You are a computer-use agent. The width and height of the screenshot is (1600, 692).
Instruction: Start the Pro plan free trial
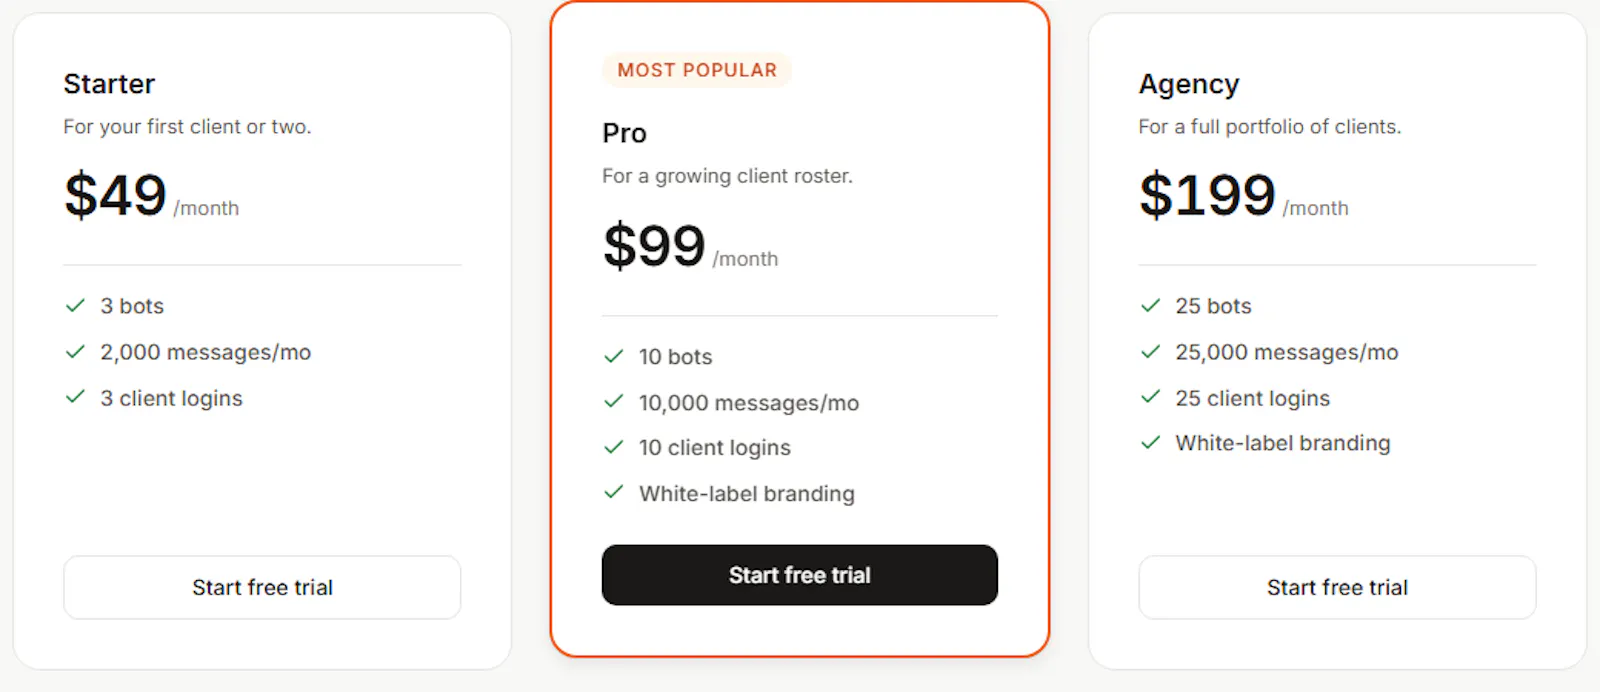pos(800,575)
